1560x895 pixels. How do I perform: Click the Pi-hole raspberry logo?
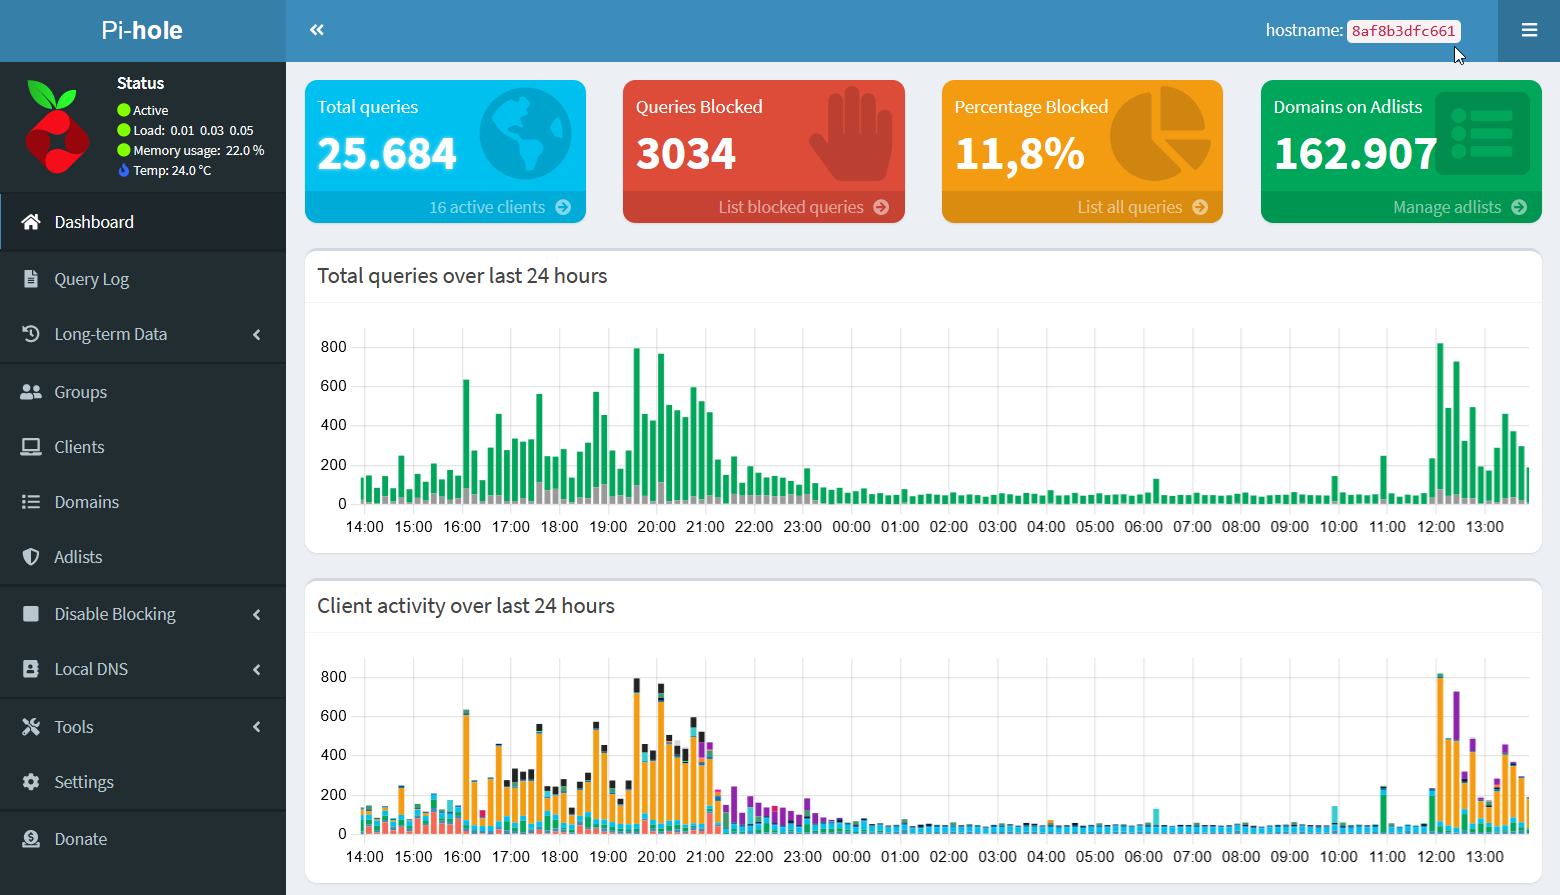point(57,127)
